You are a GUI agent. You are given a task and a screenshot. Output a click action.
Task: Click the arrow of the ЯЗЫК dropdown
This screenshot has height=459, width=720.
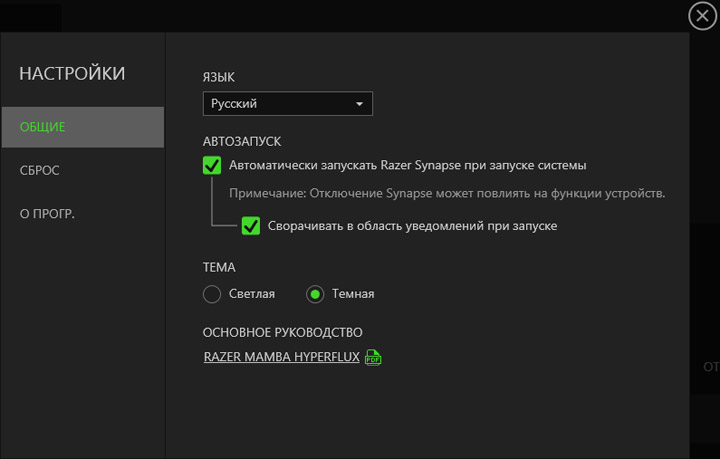[x=359, y=103]
